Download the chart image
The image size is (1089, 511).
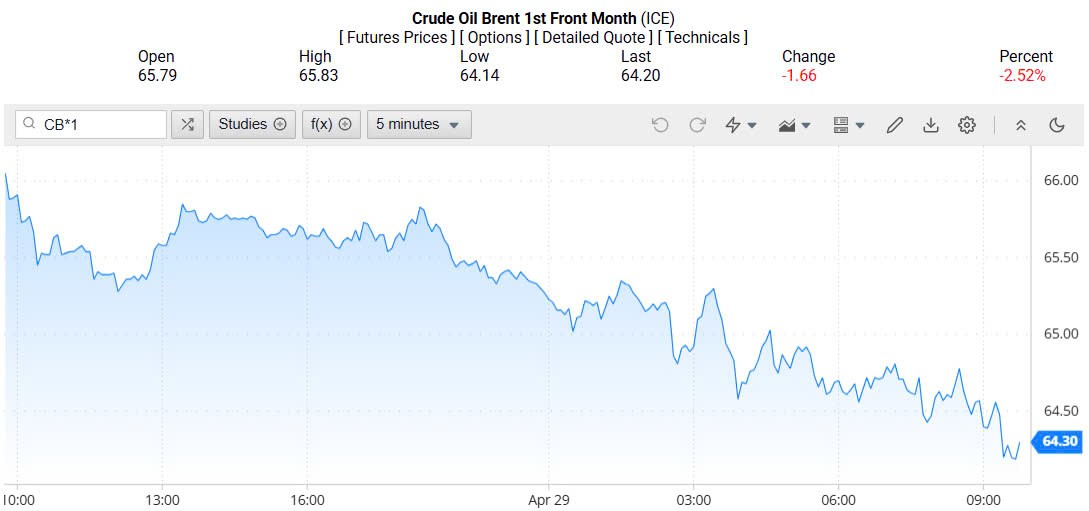pyautogui.click(x=931, y=125)
